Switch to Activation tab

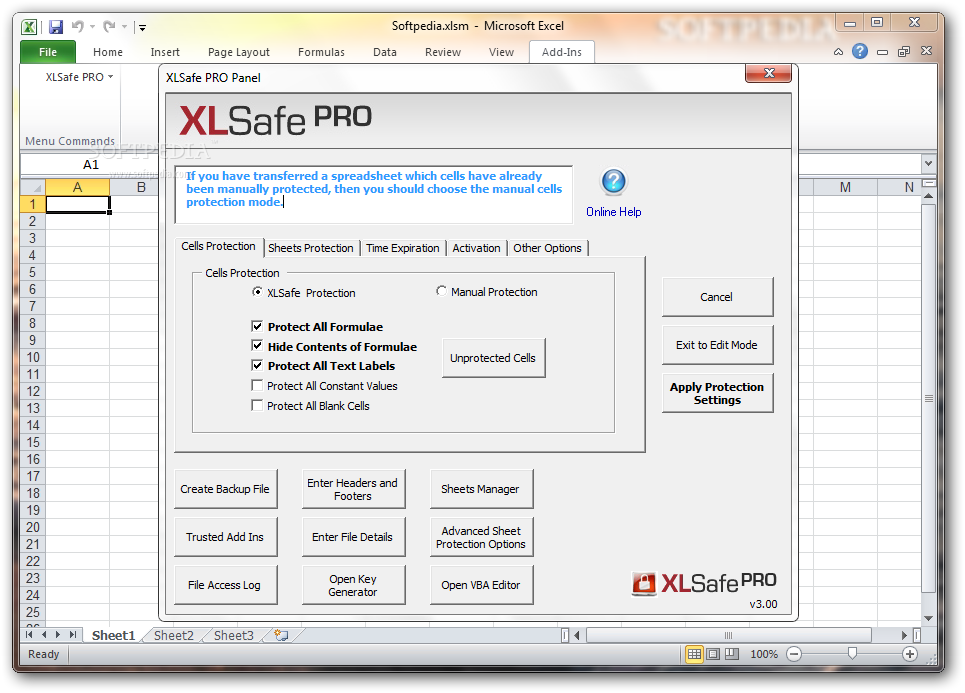point(476,248)
